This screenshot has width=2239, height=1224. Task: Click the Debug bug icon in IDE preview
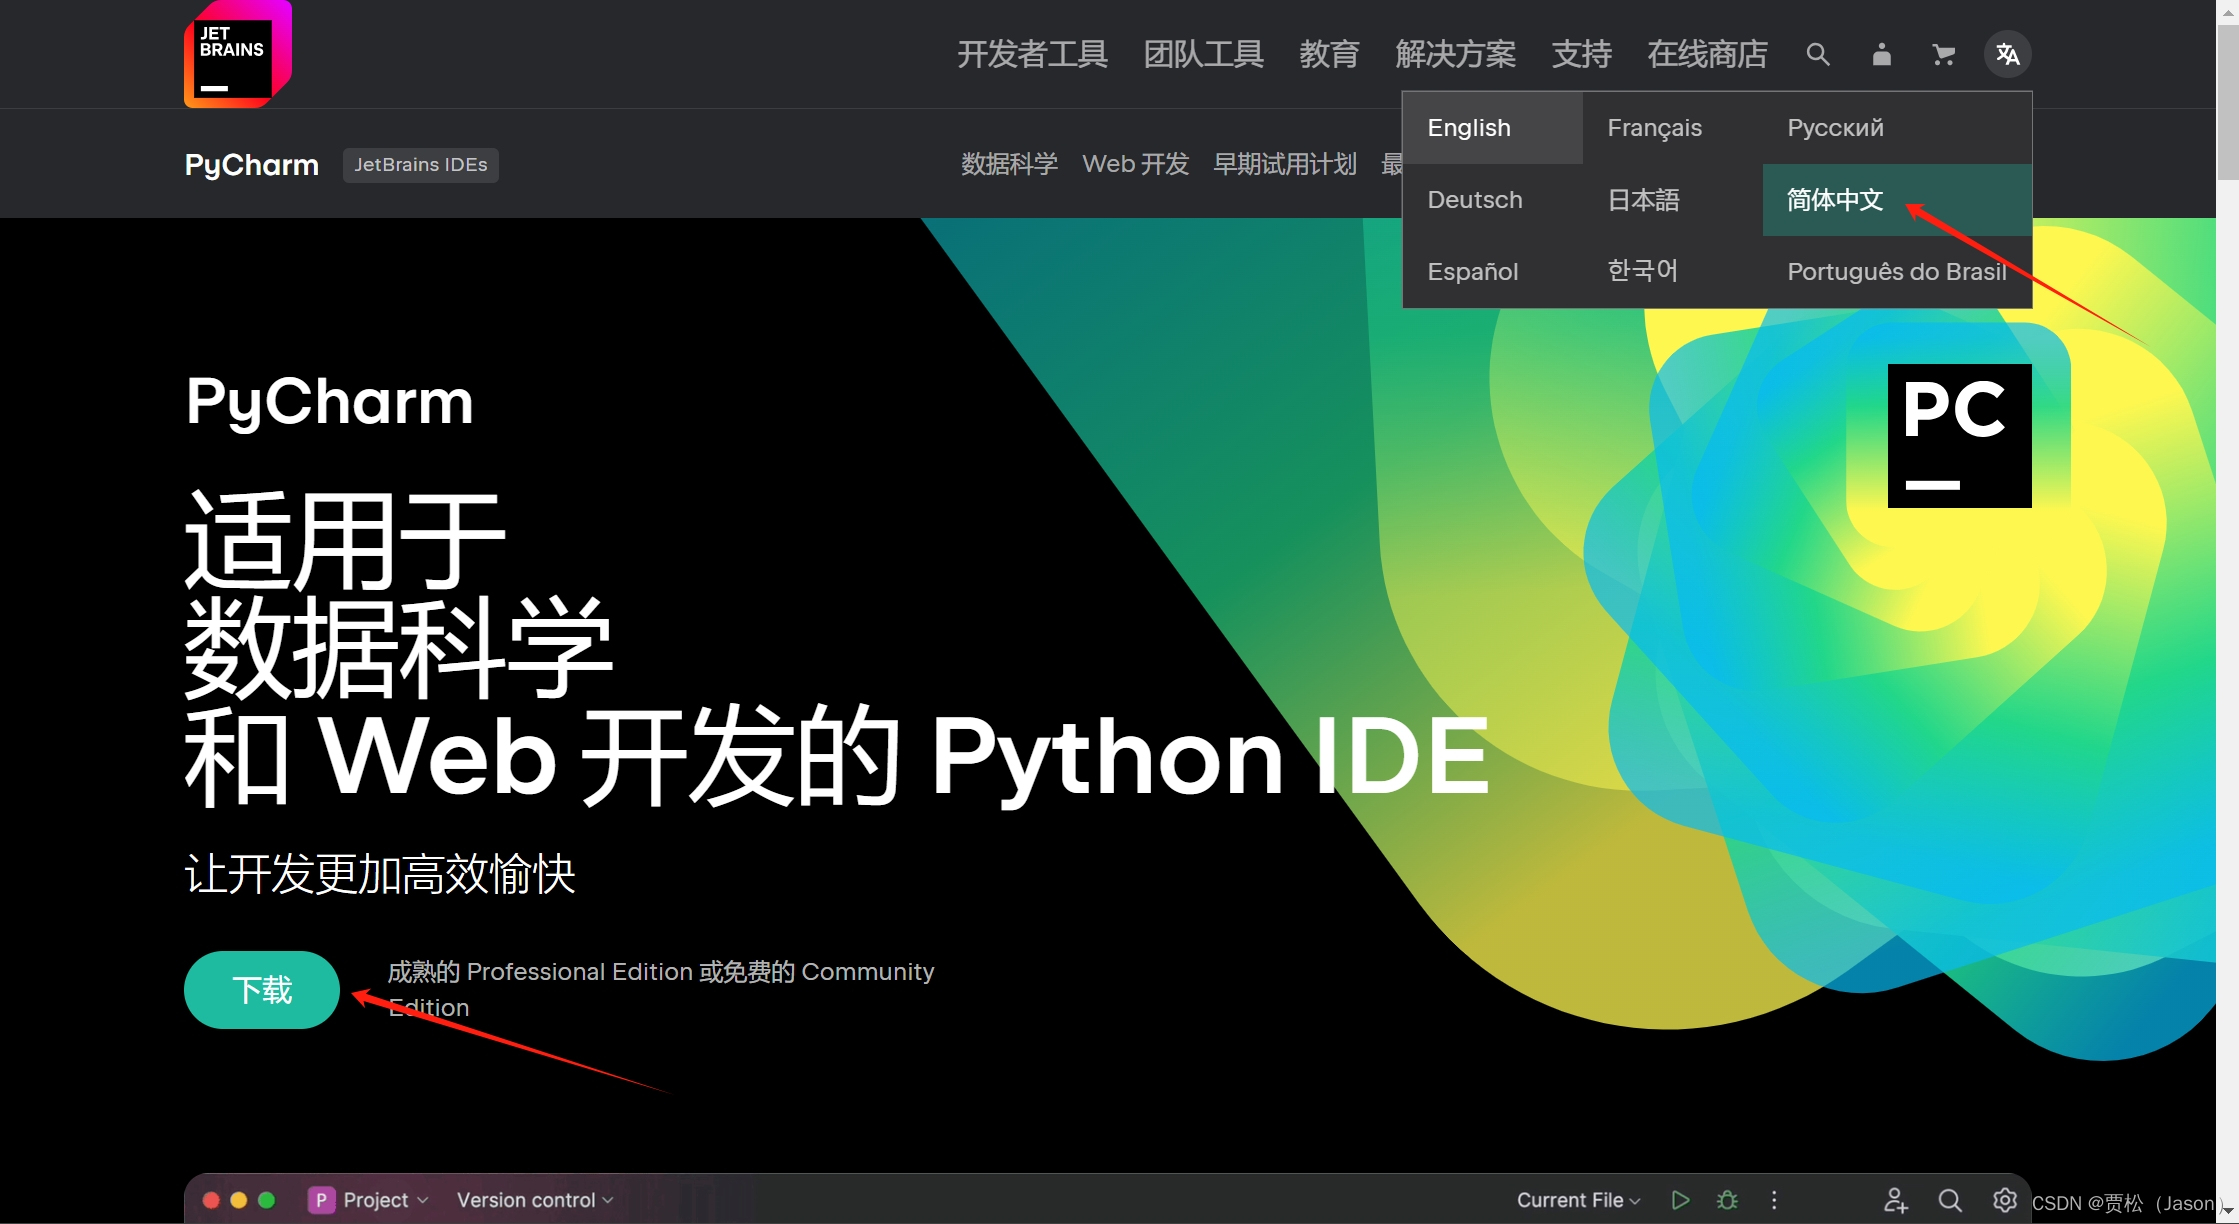[x=1727, y=1199]
